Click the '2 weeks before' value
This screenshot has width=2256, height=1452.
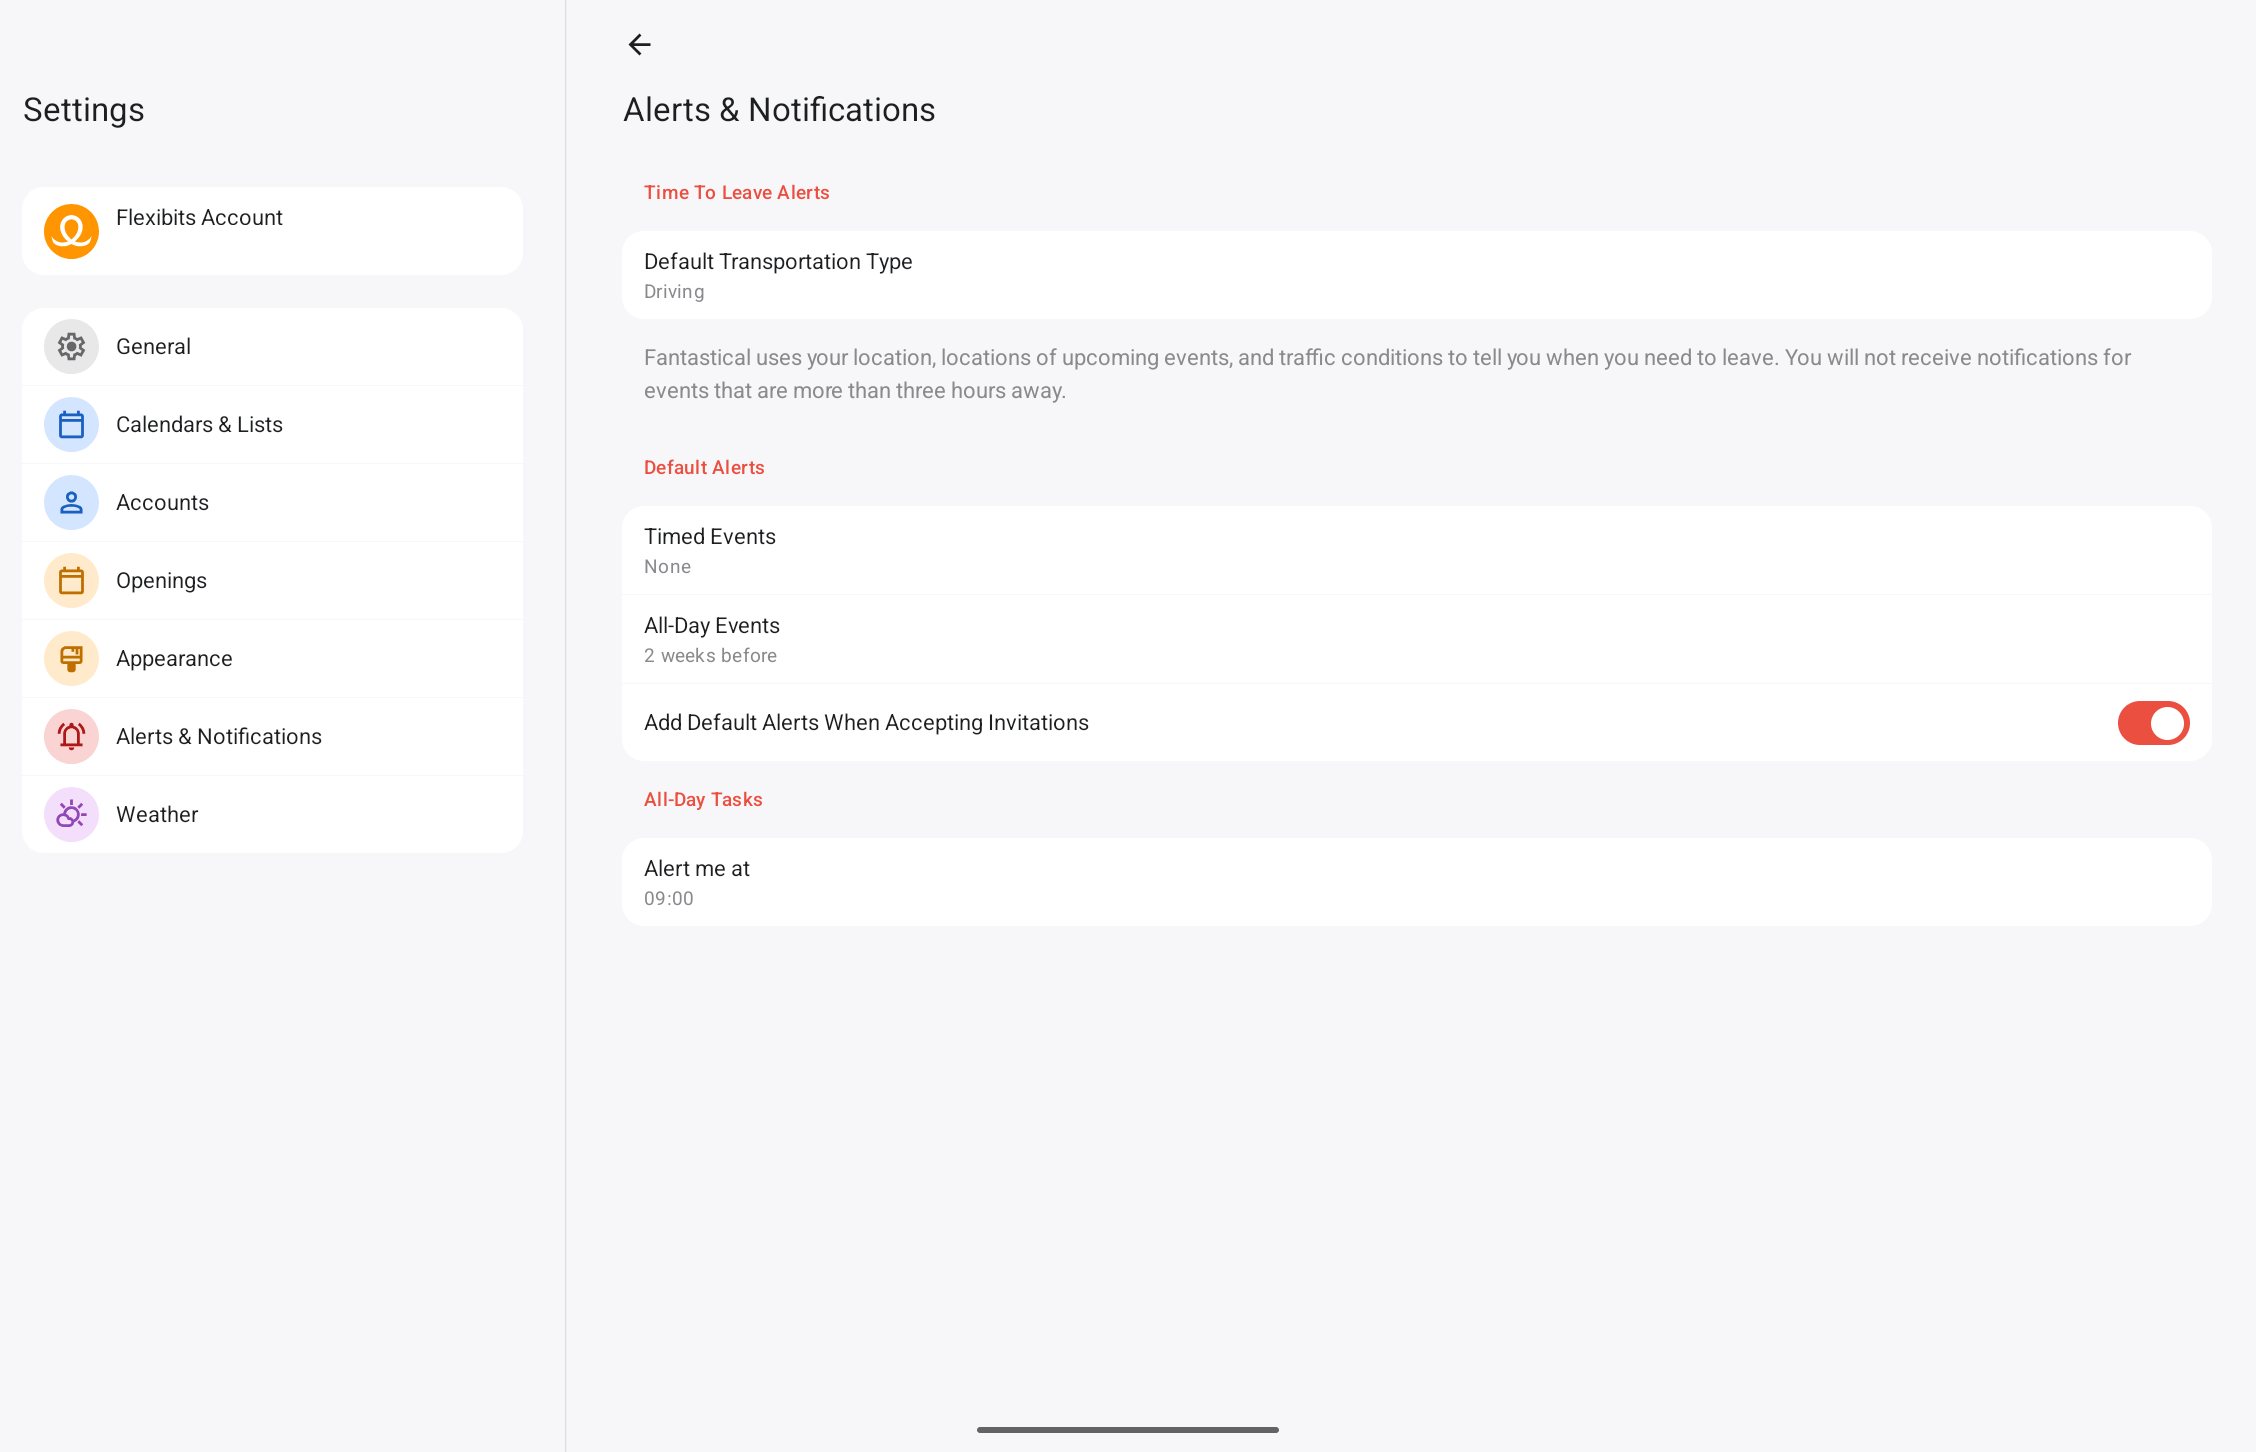coord(710,655)
